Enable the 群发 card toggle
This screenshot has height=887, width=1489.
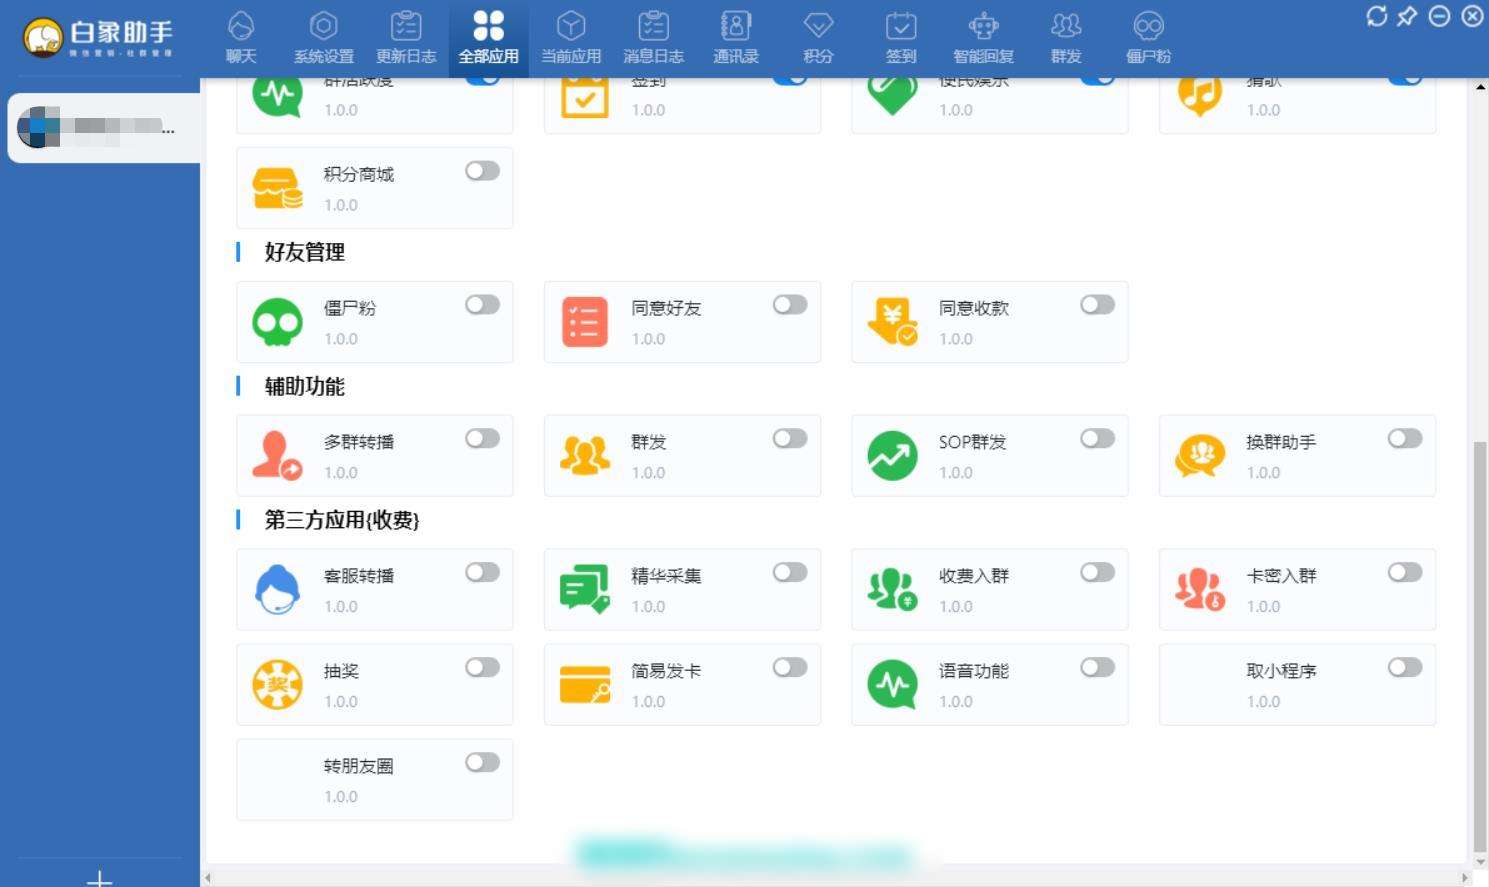click(x=790, y=439)
